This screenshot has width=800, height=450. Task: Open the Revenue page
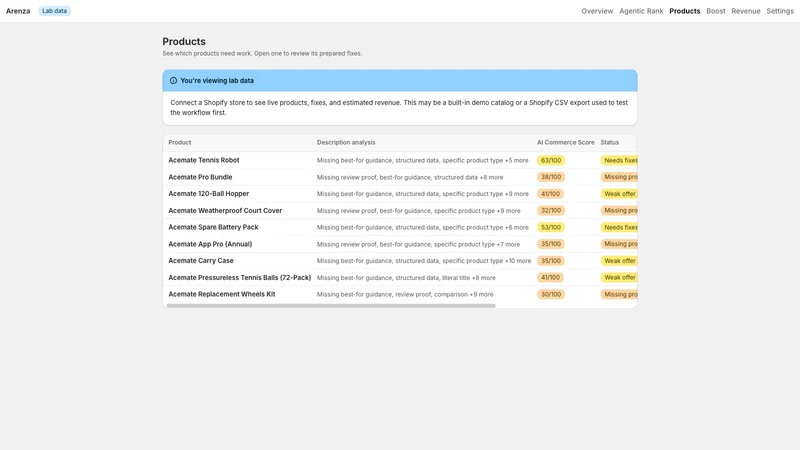(745, 11)
